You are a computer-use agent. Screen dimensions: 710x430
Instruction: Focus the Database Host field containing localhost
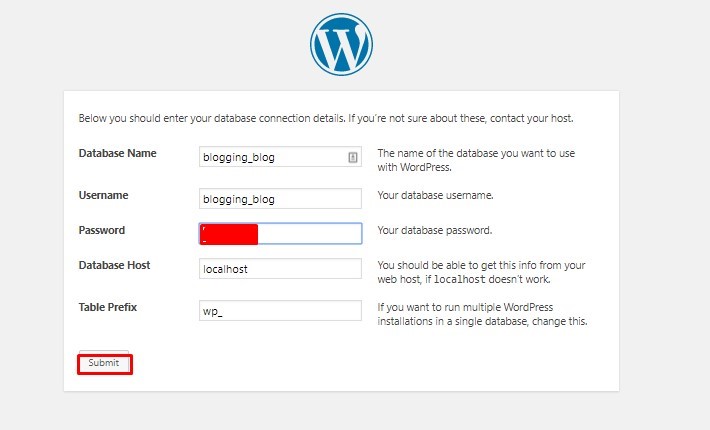pyautogui.click(x=280, y=268)
